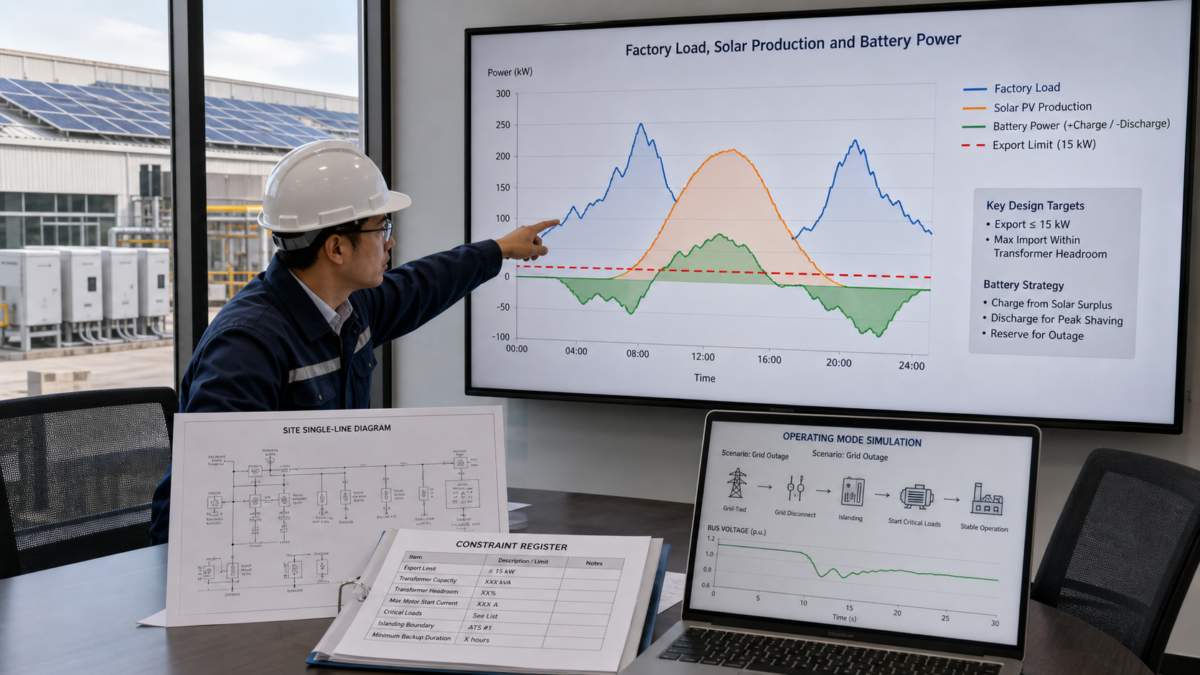
Task: Click the Stable Operation factory icon
Action: point(987,498)
